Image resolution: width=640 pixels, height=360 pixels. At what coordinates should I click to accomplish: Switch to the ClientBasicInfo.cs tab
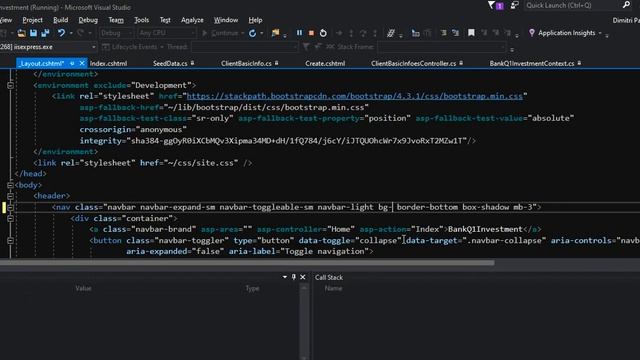coord(246,63)
